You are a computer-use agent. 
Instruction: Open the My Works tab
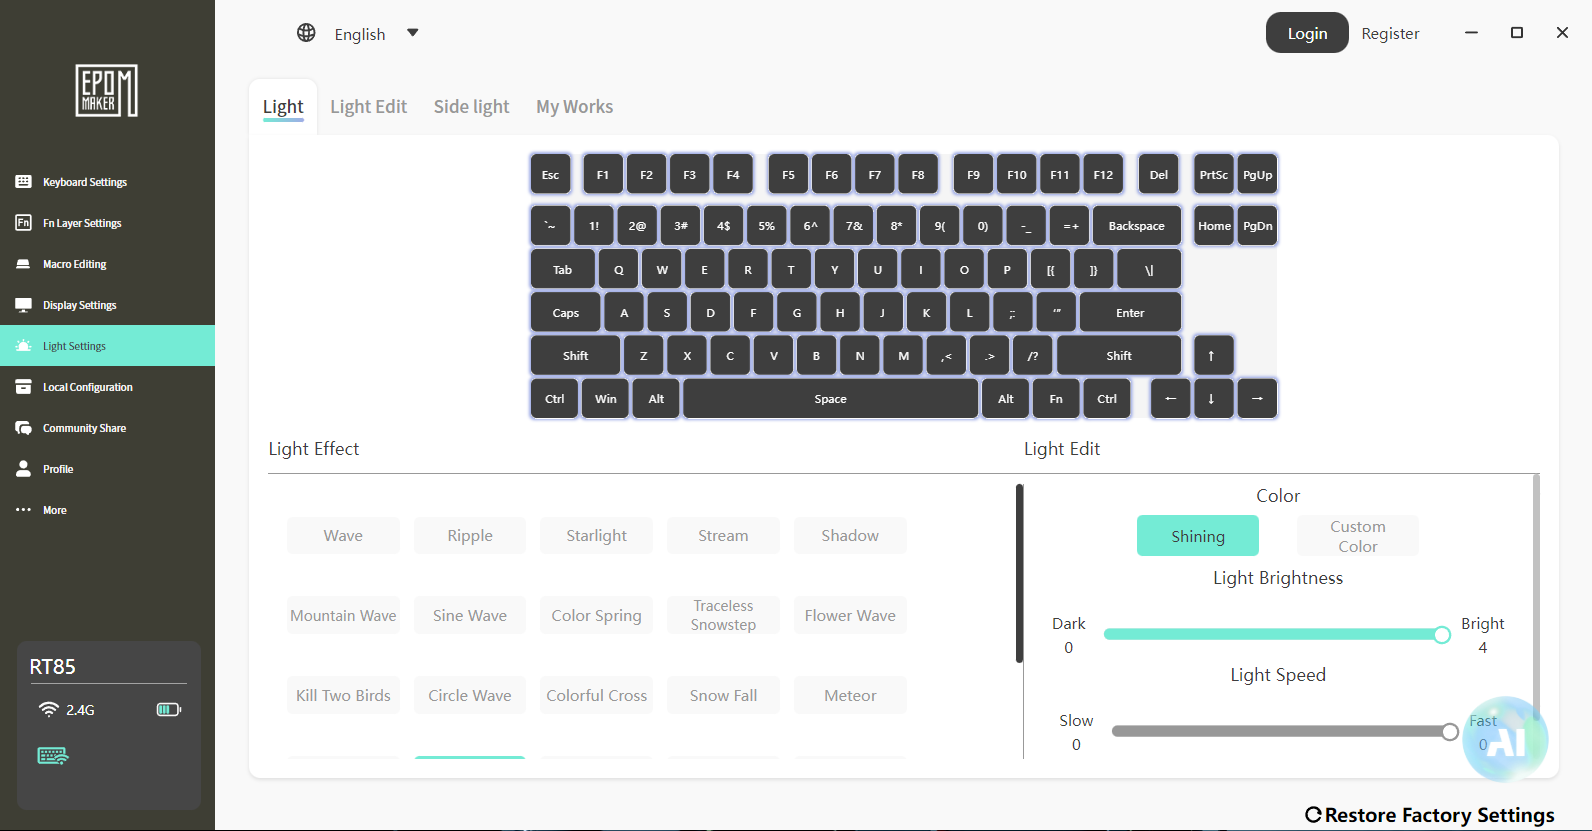[x=575, y=107]
